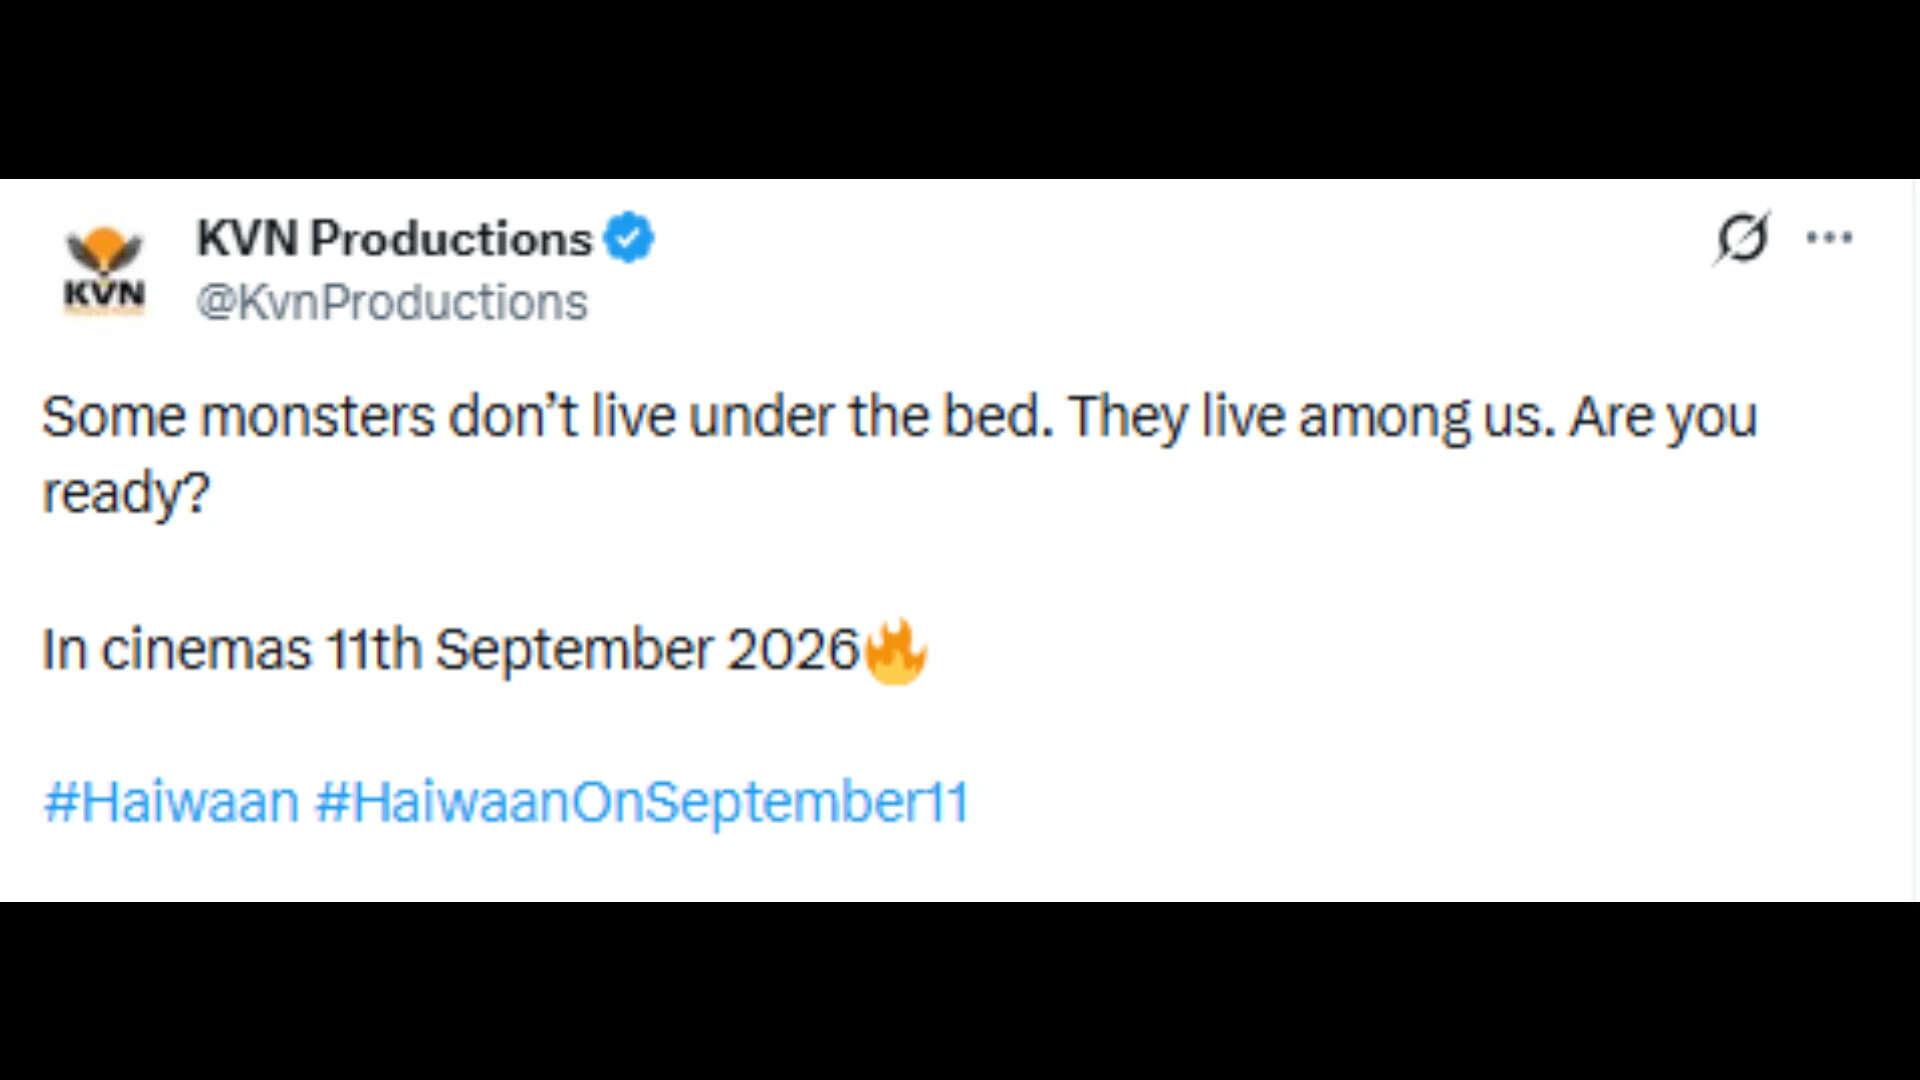Image resolution: width=1920 pixels, height=1080 pixels.
Task: Click the "Are you" text ending the first line
Action: pos(1663,418)
